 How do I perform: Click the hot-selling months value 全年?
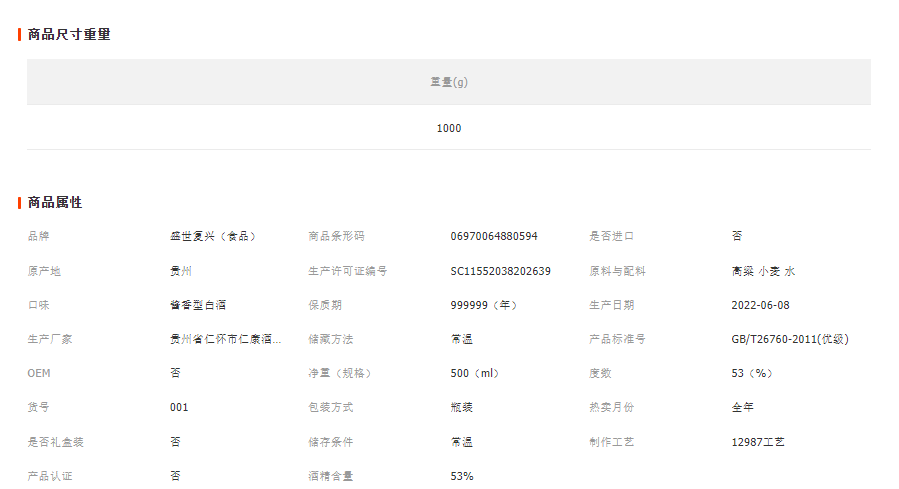(743, 408)
